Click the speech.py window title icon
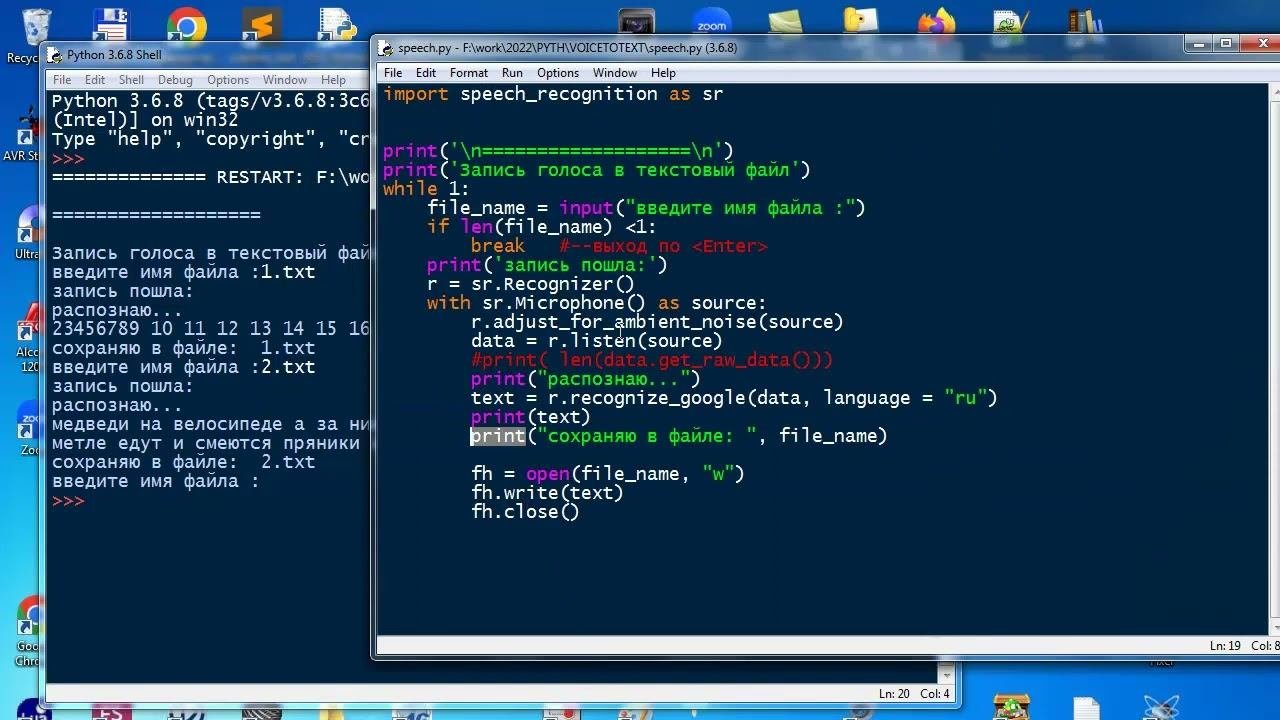The height and width of the screenshot is (720, 1280). [386, 48]
